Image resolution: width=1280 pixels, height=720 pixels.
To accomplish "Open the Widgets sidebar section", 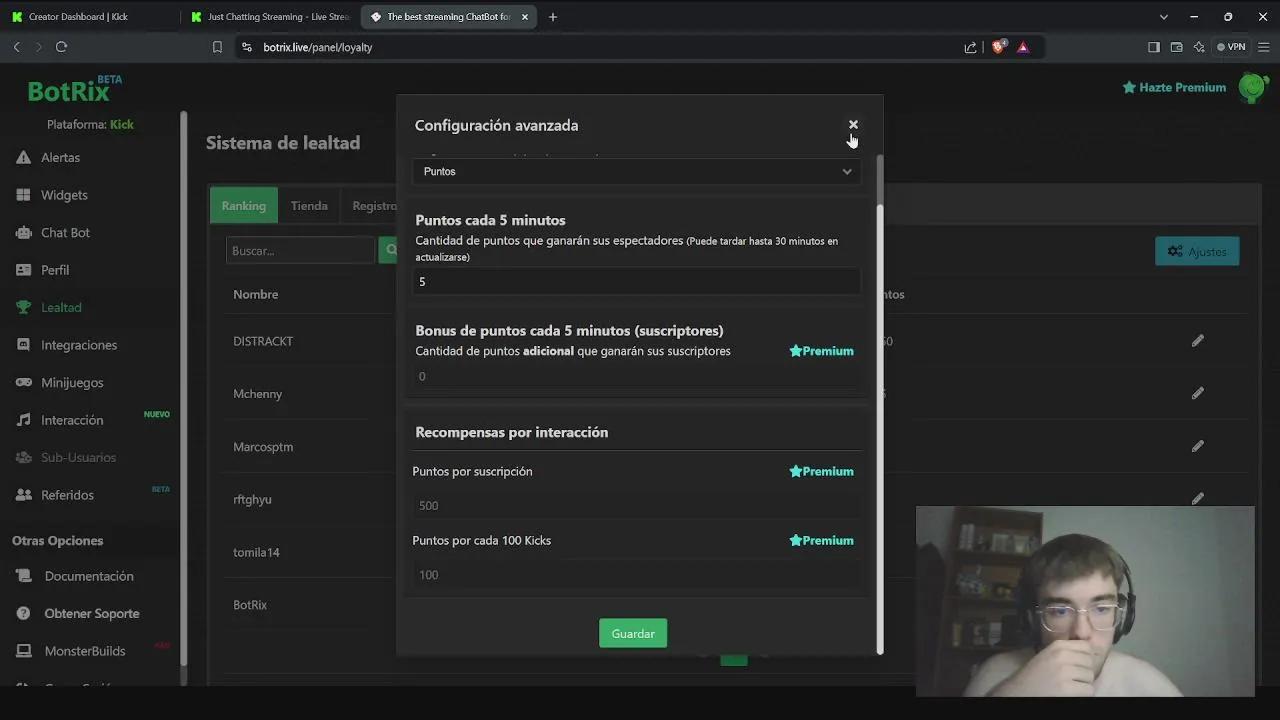I will [64, 195].
